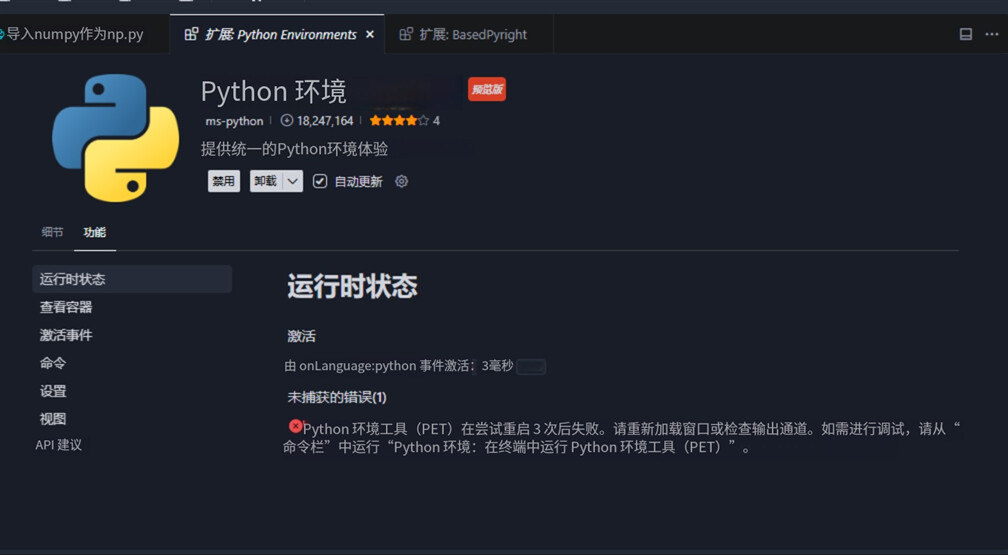Select the 细节 details tab
The image size is (1008, 555).
click(52, 232)
